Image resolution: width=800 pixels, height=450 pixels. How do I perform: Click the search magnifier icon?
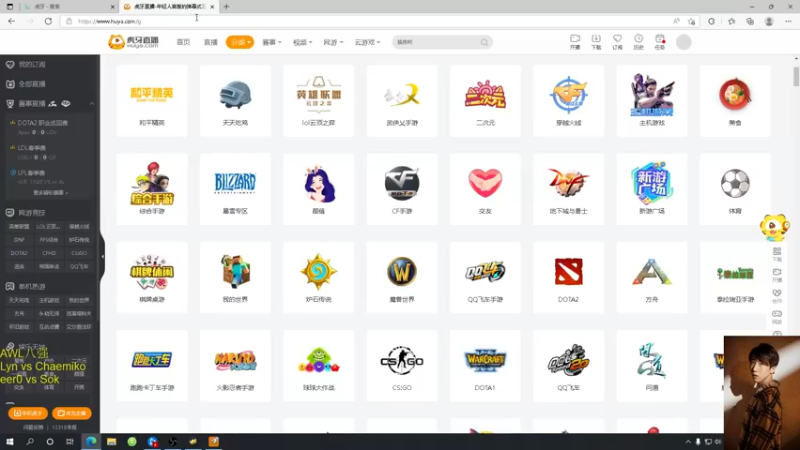point(484,42)
